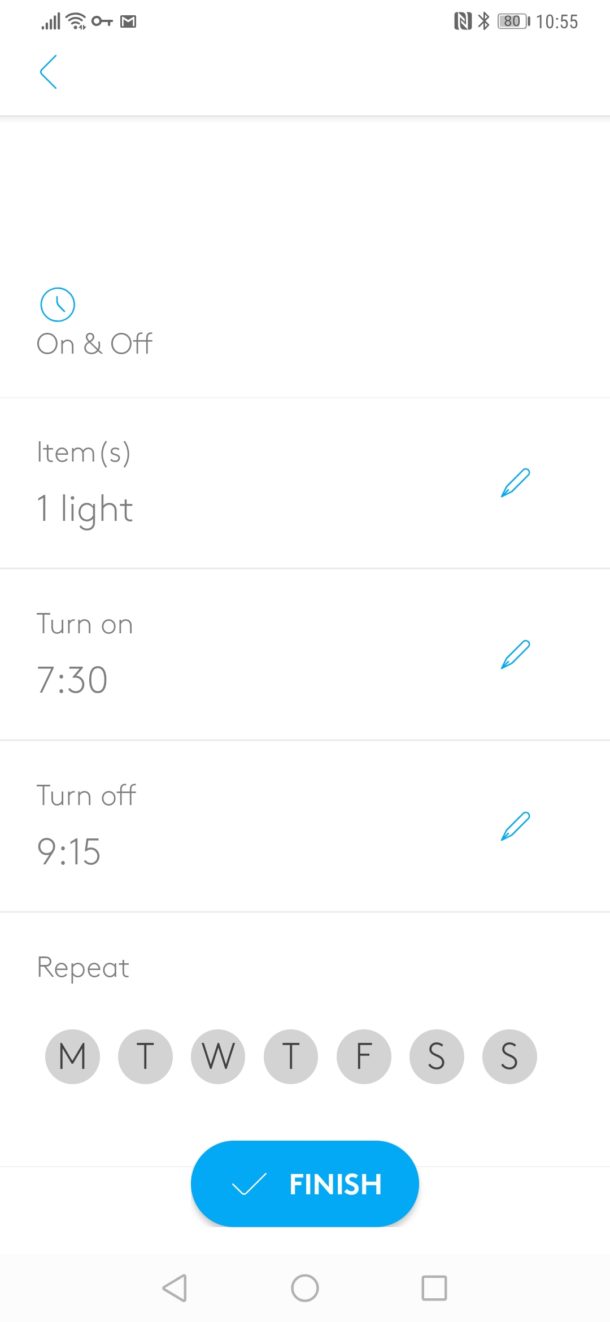Tap the back arrow at top left

[x=48, y=72]
